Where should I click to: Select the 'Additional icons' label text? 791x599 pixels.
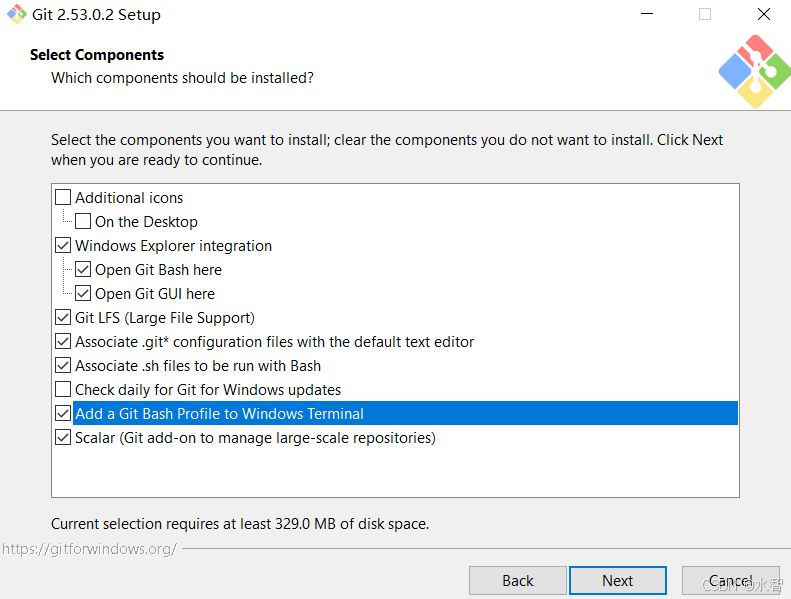pos(129,198)
